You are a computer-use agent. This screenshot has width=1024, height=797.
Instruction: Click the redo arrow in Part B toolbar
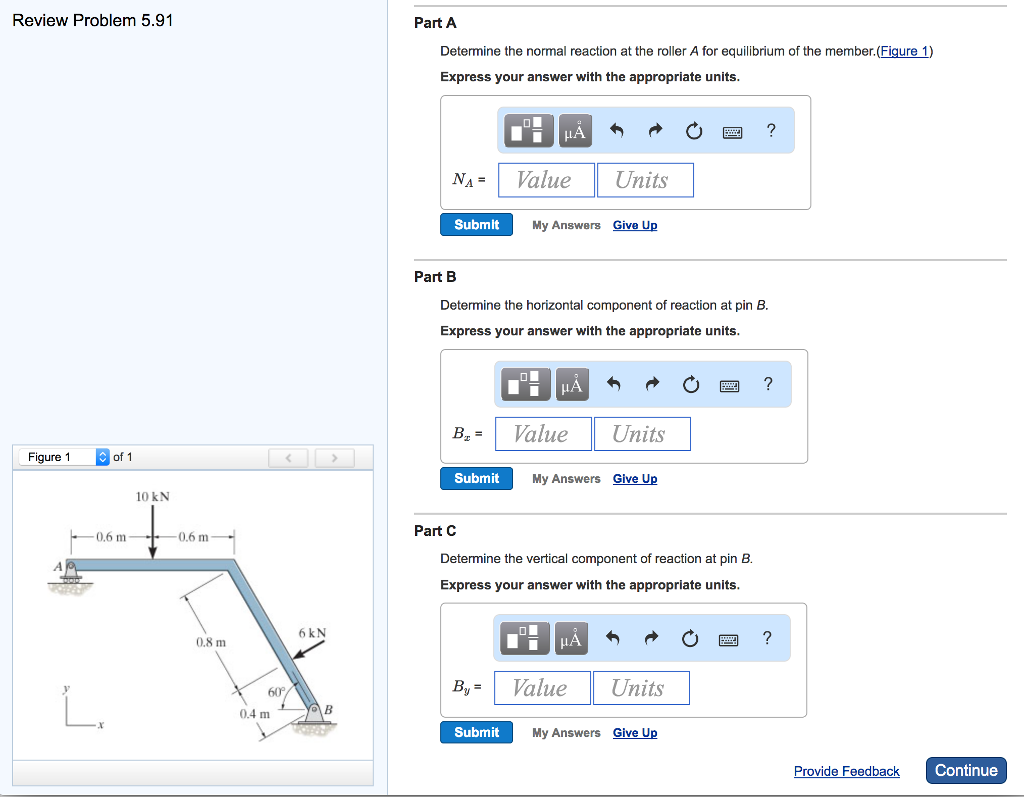tap(652, 384)
